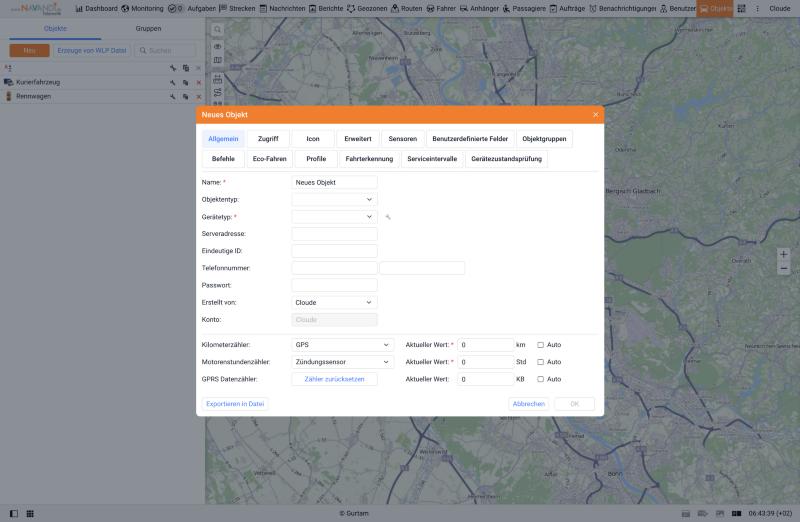Click the OK button in the dialog
This screenshot has width=800, height=522.
pyautogui.click(x=574, y=404)
